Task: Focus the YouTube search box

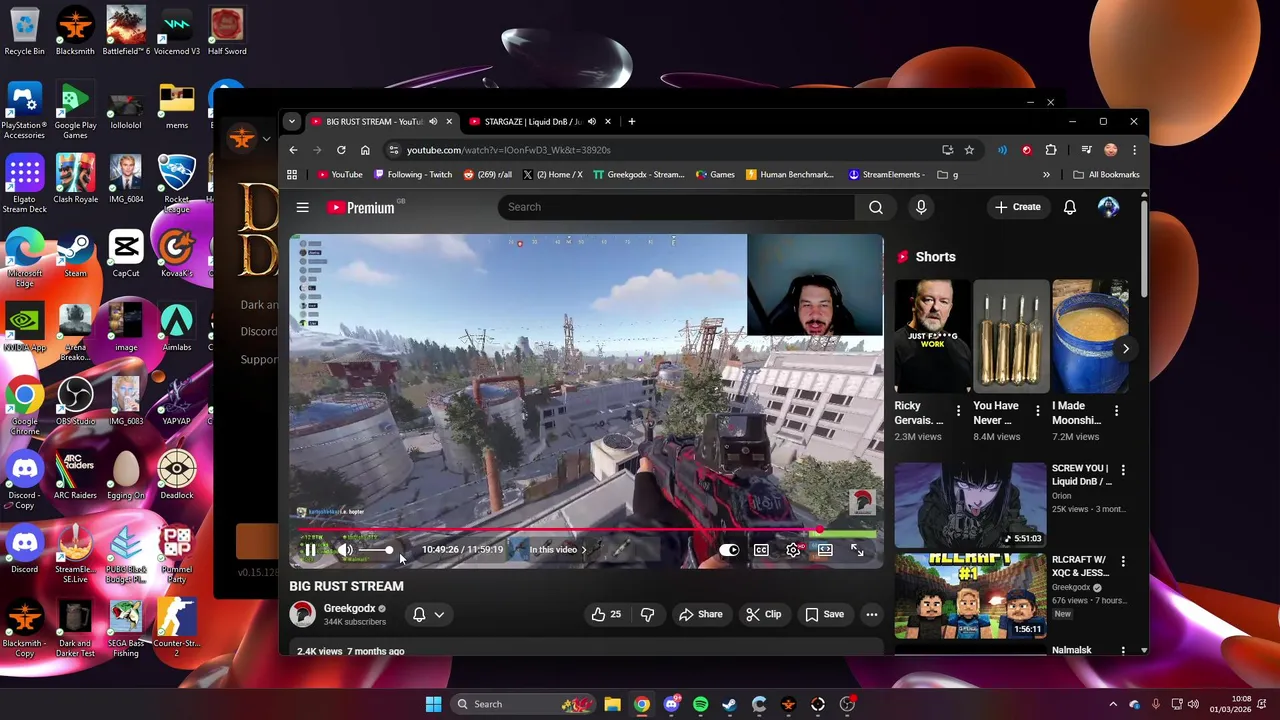Action: tap(676, 207)
